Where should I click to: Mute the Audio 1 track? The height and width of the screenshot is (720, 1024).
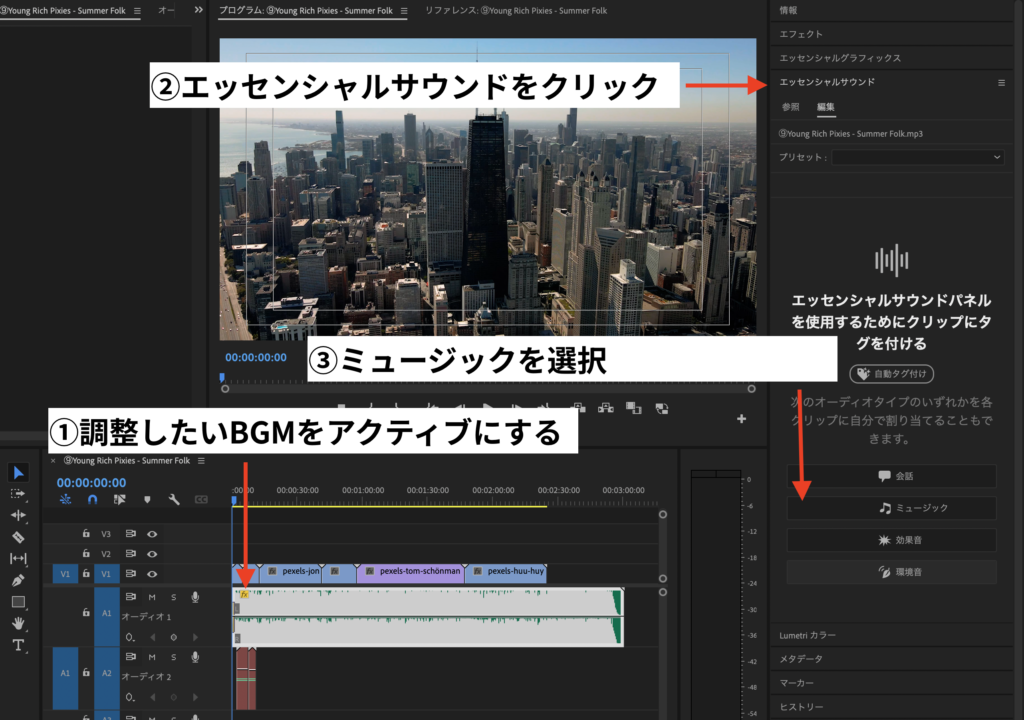(152, 597)
